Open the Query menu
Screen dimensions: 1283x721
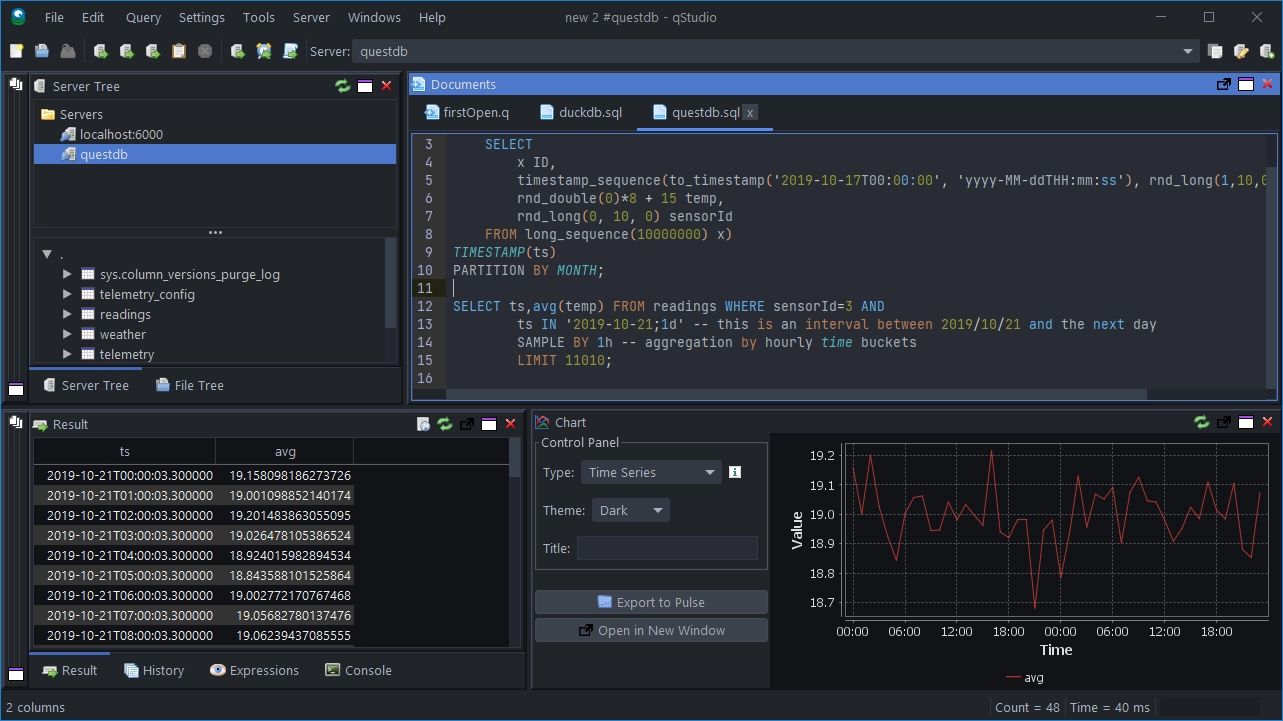click(142, 17)
